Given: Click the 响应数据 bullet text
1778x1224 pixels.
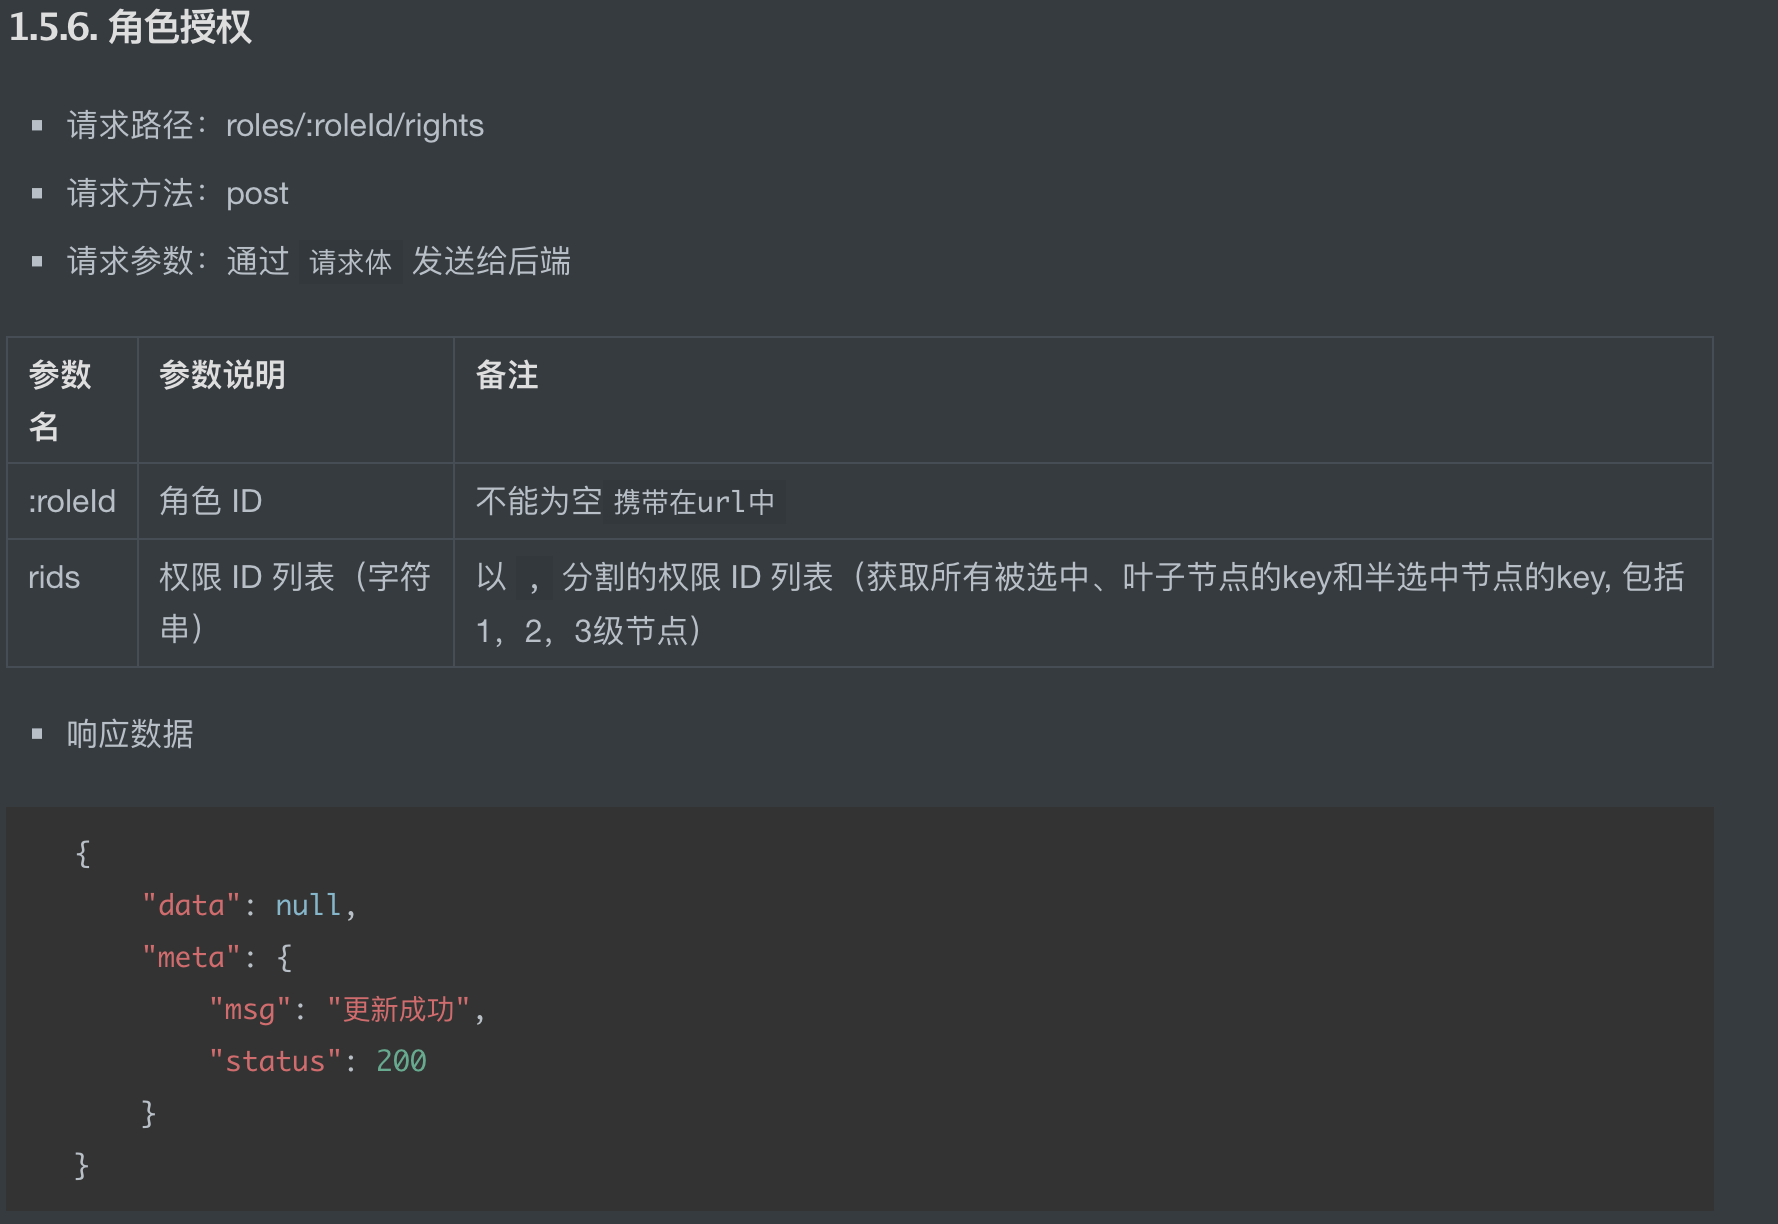Looking at the screenshot, I should pyautogui.click(x=130, y=734).
